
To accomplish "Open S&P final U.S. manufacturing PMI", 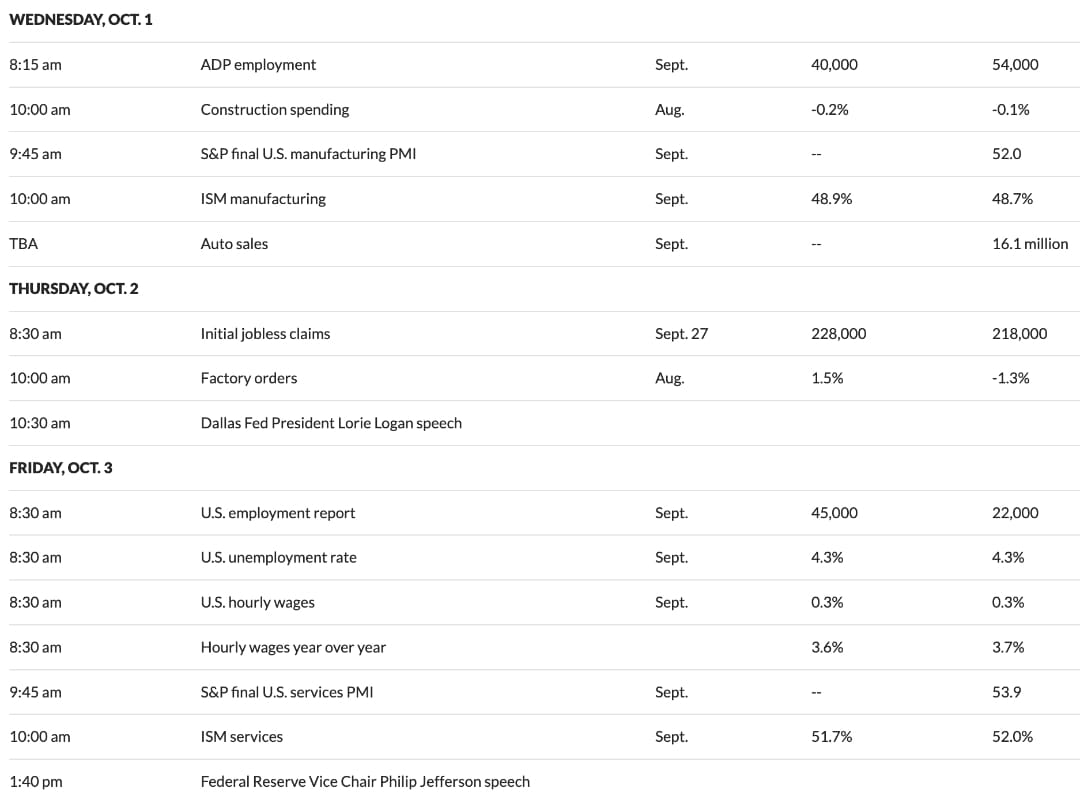I will click(308, 154).
